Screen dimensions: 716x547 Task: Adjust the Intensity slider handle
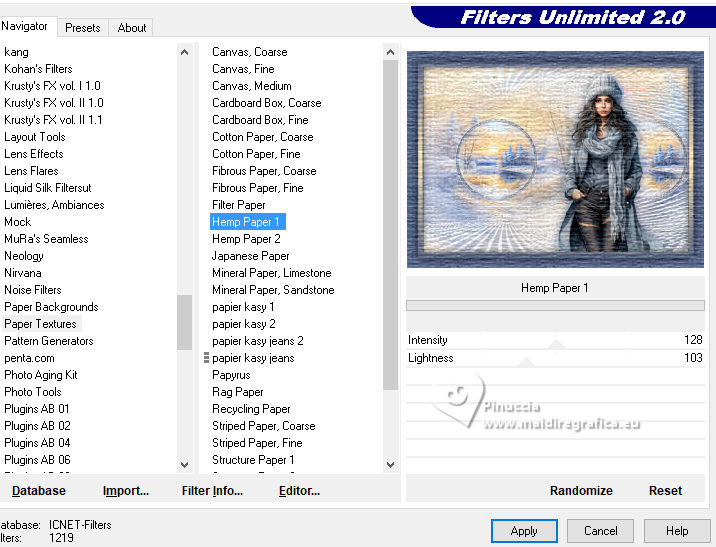(556, 345)
